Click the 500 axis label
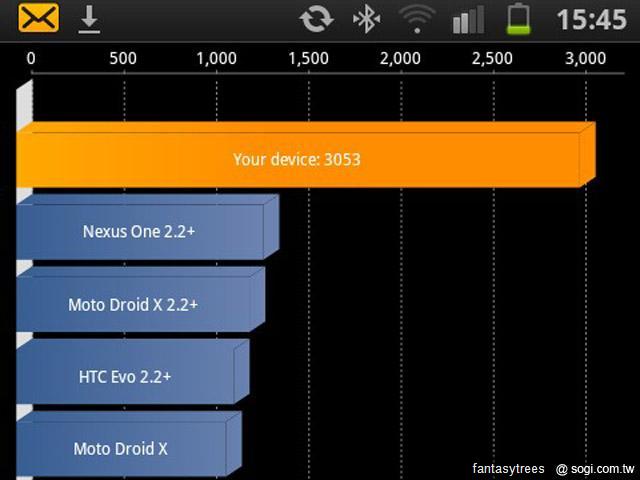This screenshot has width=640, height=480. (123, 59)
